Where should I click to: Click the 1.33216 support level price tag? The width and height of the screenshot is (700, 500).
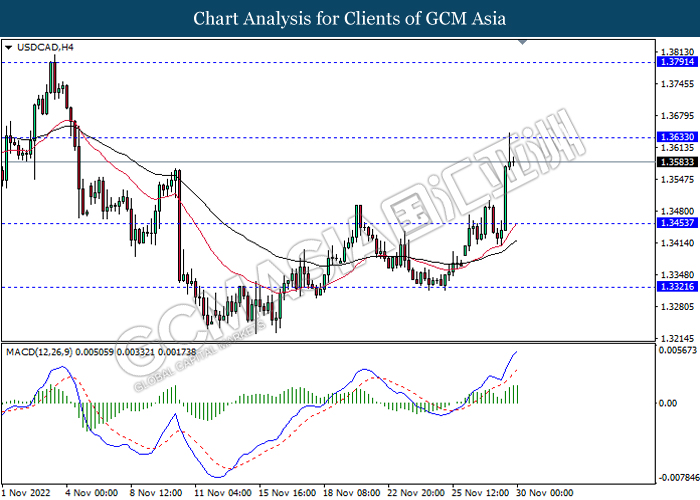coord(677,287)
